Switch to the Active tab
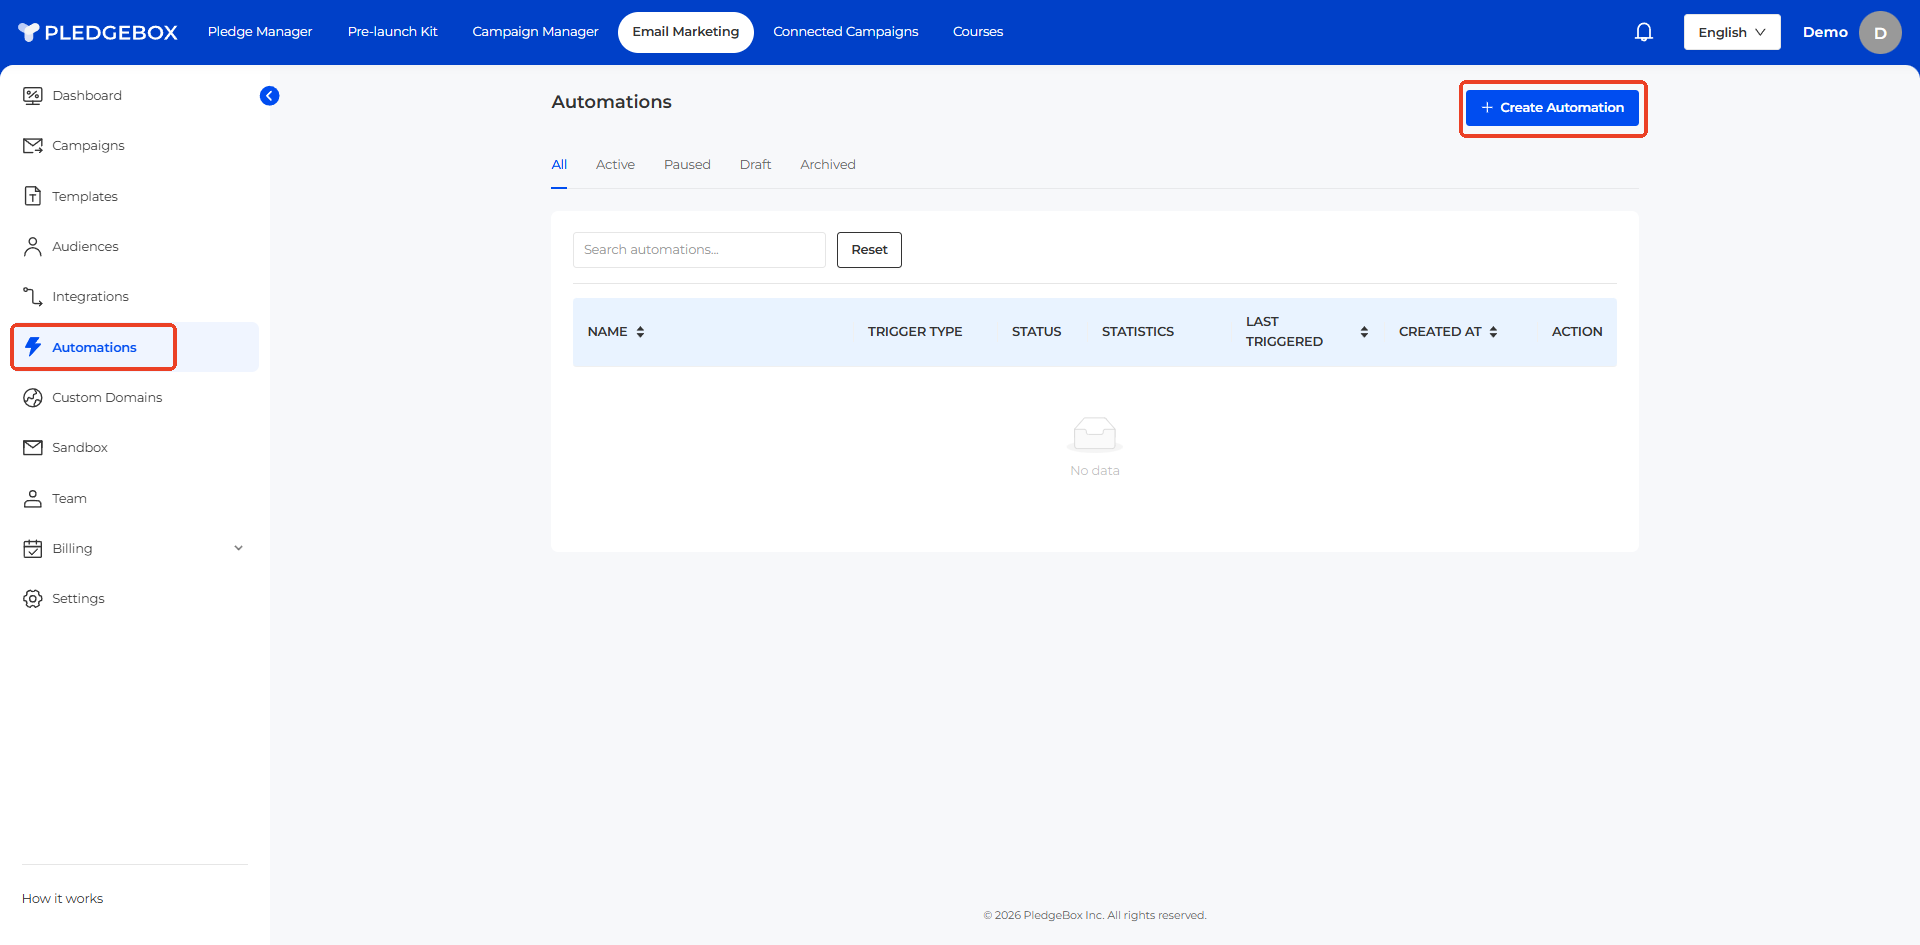 click(x=615, y=165)
